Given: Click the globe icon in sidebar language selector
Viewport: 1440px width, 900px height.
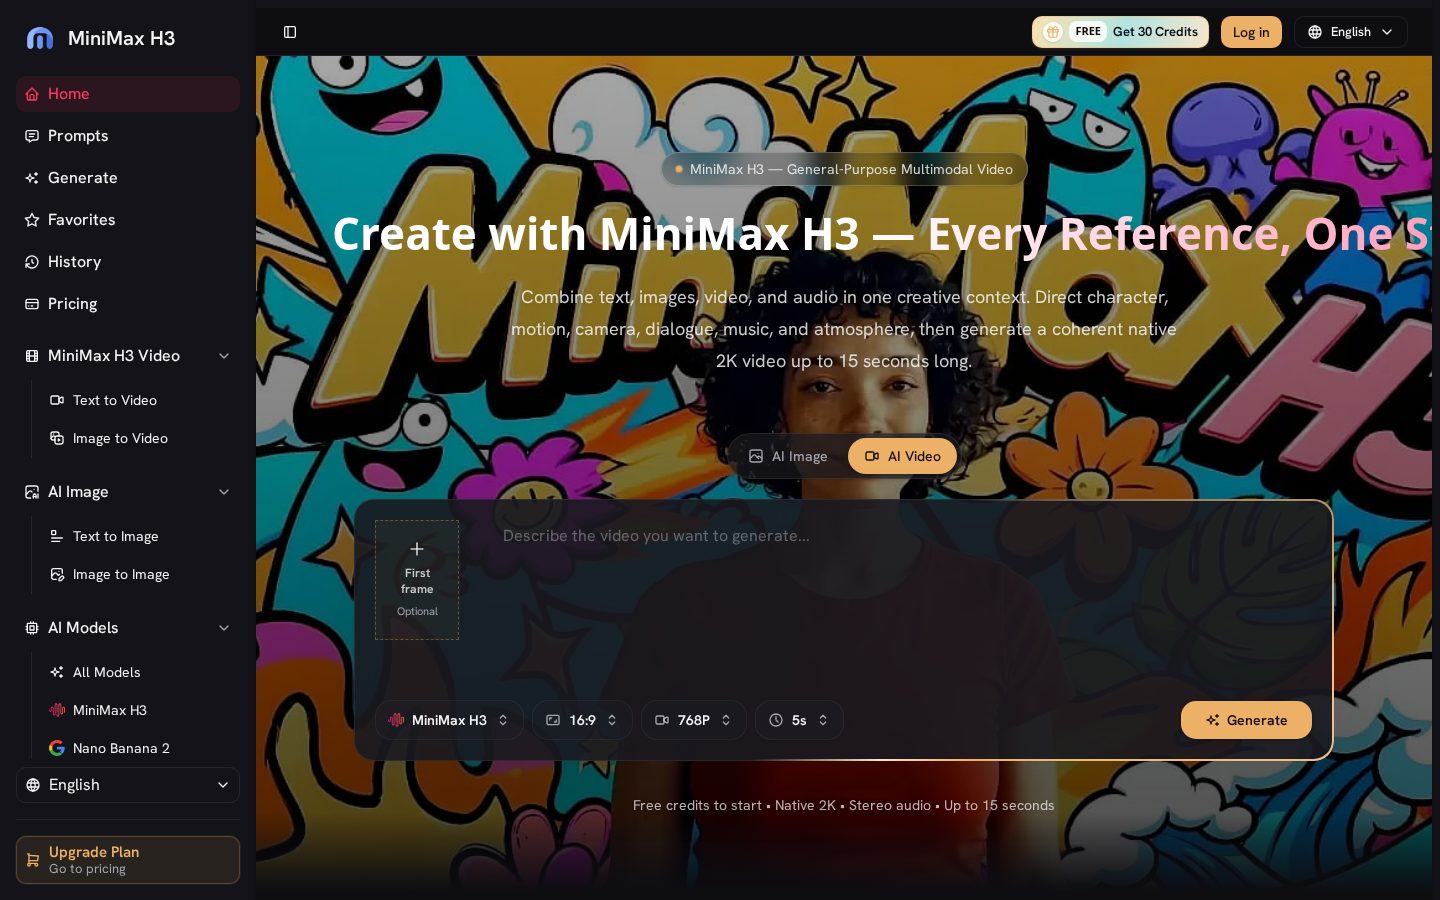Looking at the screenshot, I should (34, 785).
